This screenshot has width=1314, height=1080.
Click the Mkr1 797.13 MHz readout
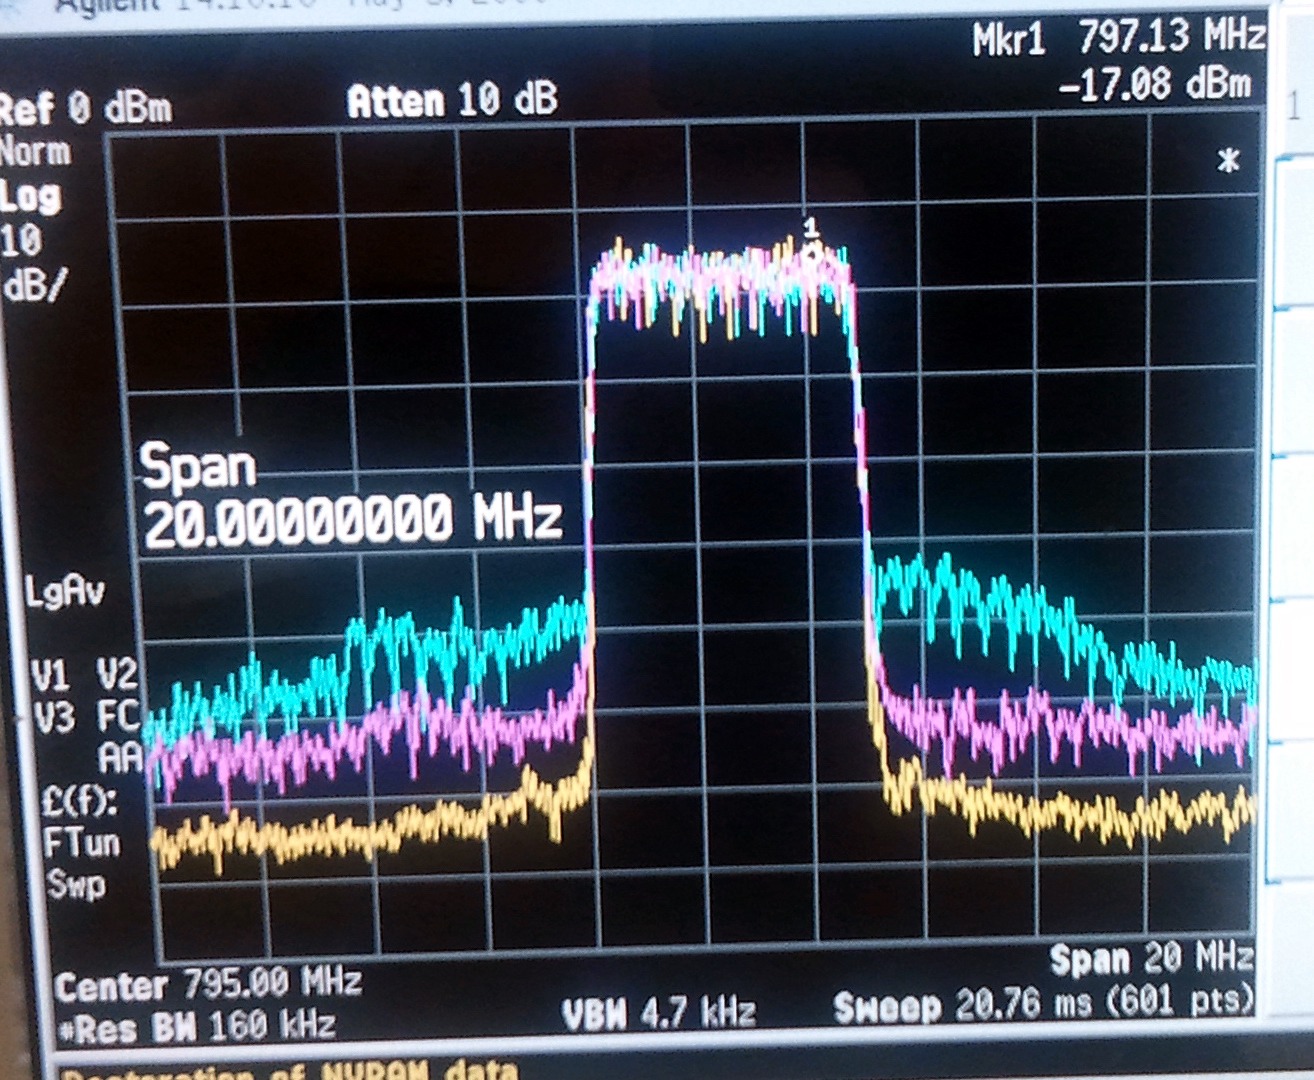1119,39
